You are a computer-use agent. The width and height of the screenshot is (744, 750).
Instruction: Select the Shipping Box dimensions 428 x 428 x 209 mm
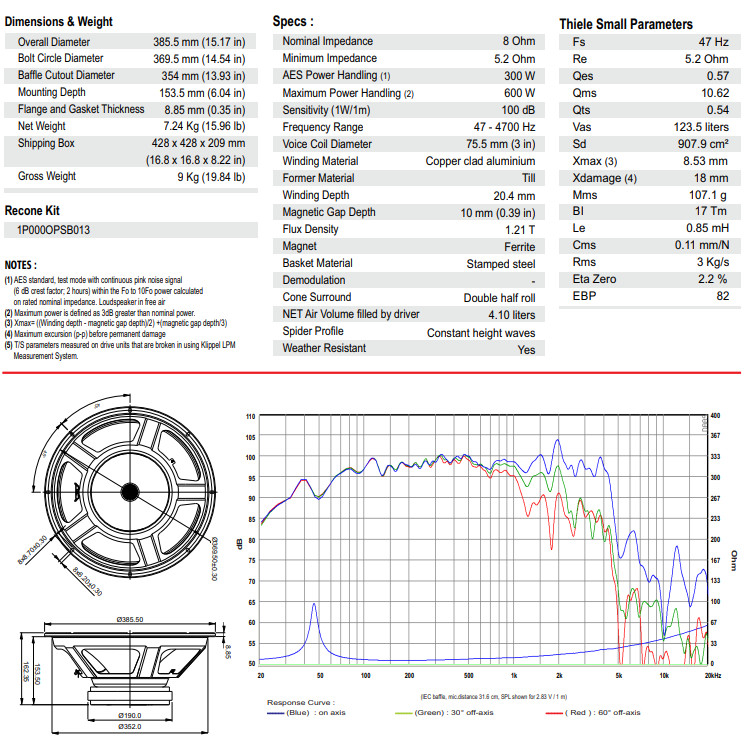(198, 143)
